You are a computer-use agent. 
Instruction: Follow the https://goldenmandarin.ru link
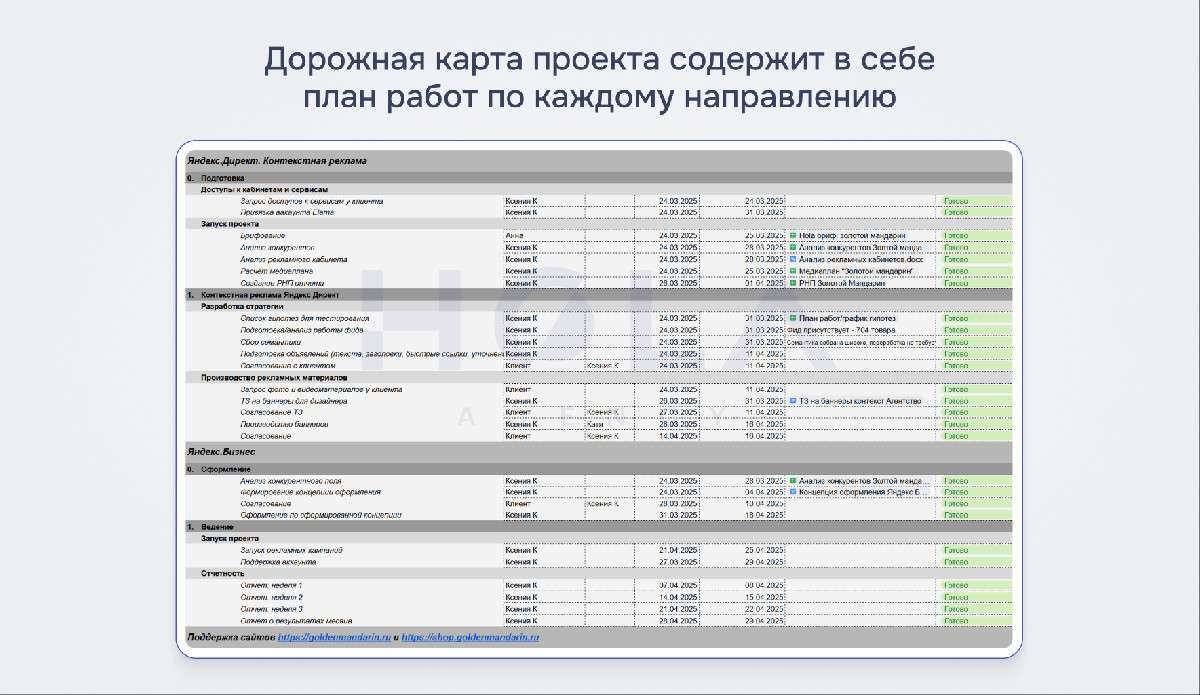333,636
